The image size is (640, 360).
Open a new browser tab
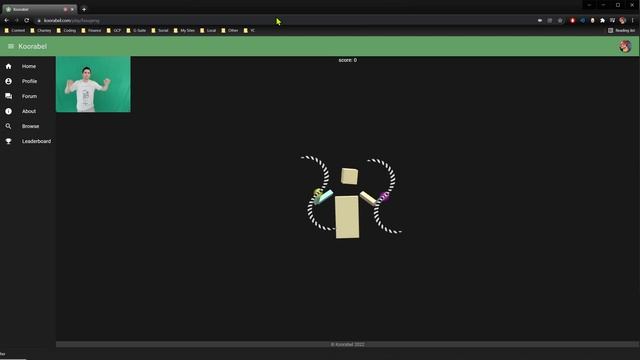click(84, 9)
